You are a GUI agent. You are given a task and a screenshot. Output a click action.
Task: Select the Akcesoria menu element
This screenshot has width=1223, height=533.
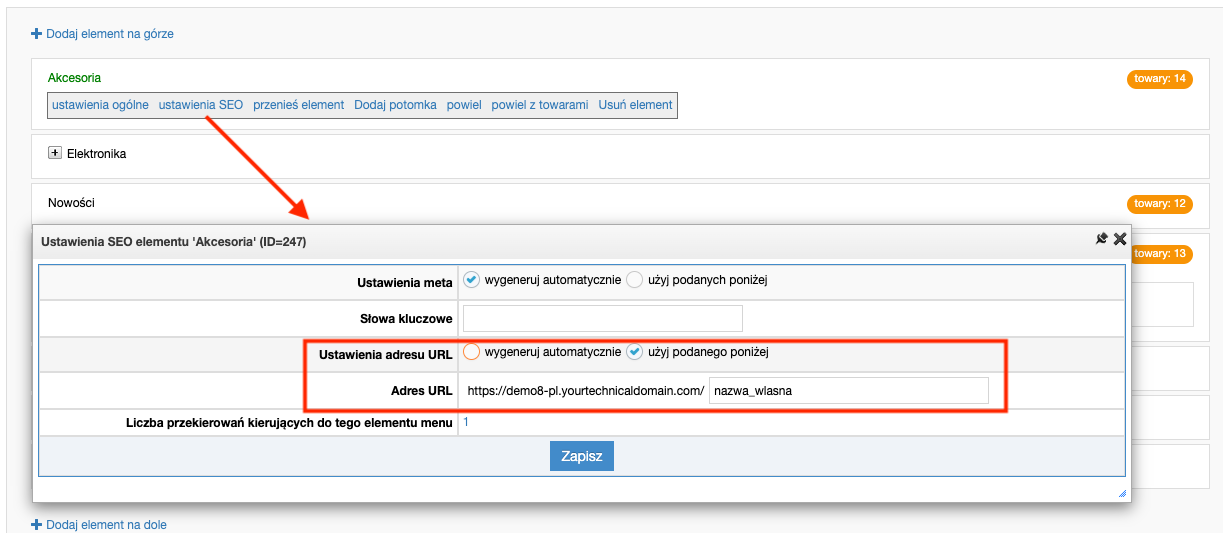75,78
